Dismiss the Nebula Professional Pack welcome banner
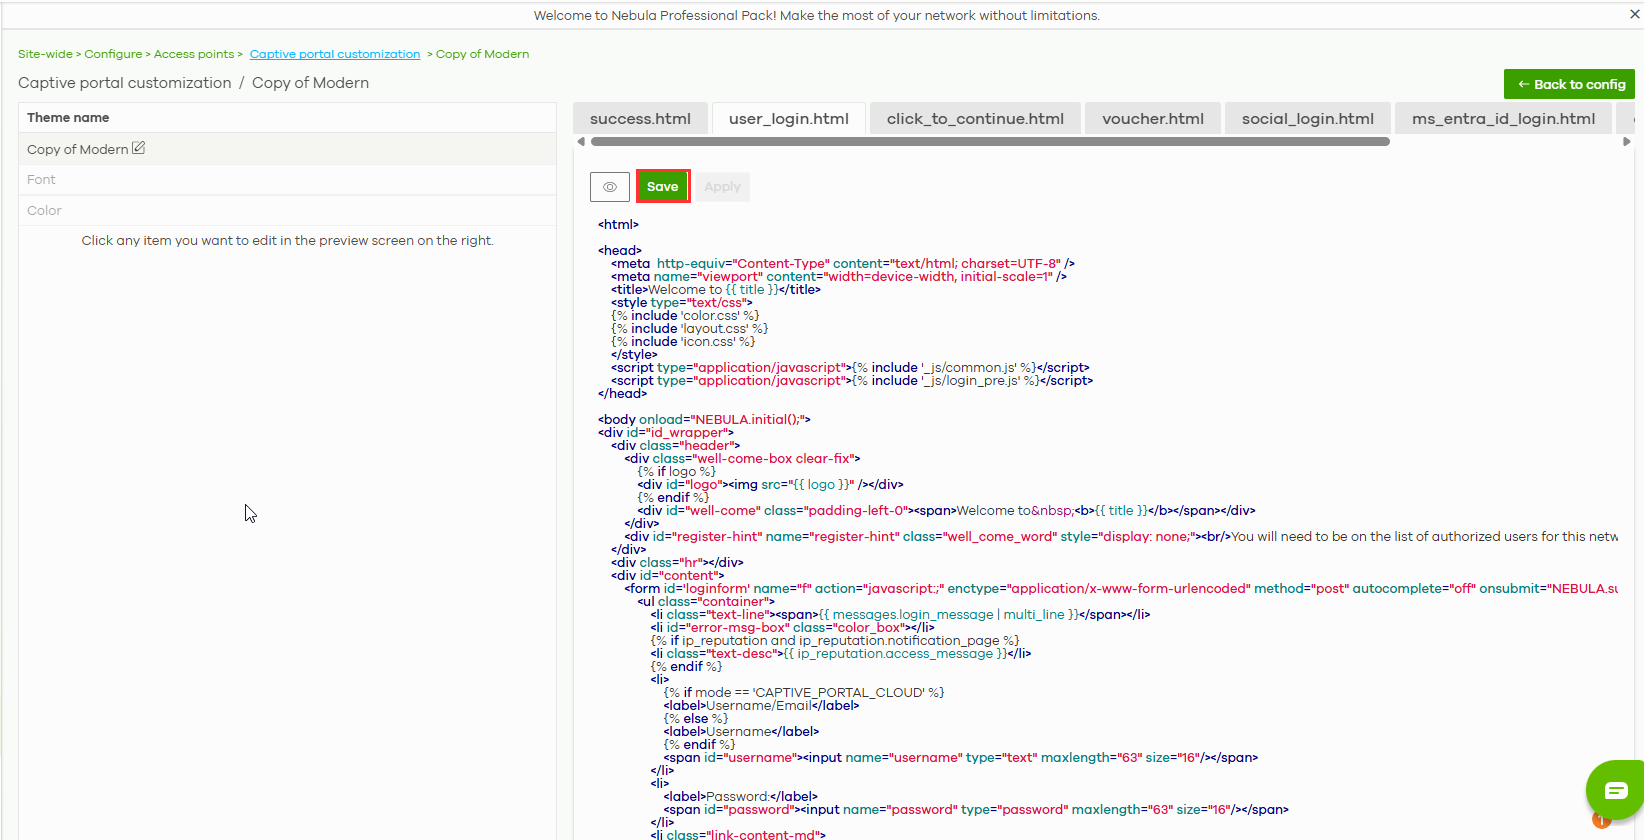This screenshot has width=1644, height=840. tap(1634, 15)
